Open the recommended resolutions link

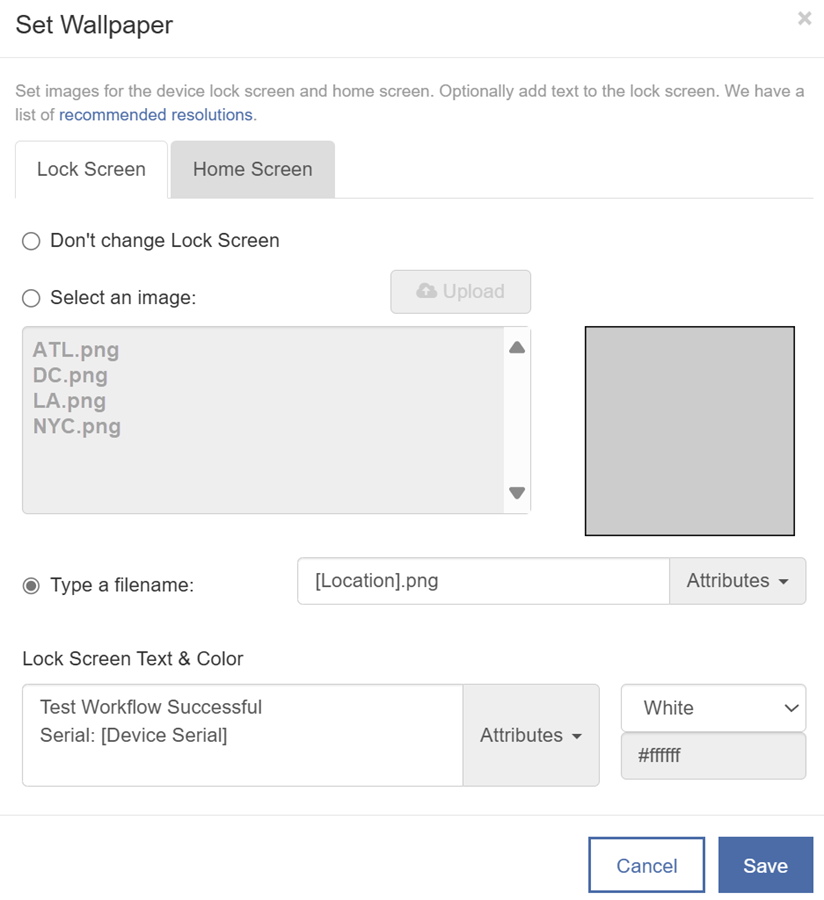tap(156, 115)
